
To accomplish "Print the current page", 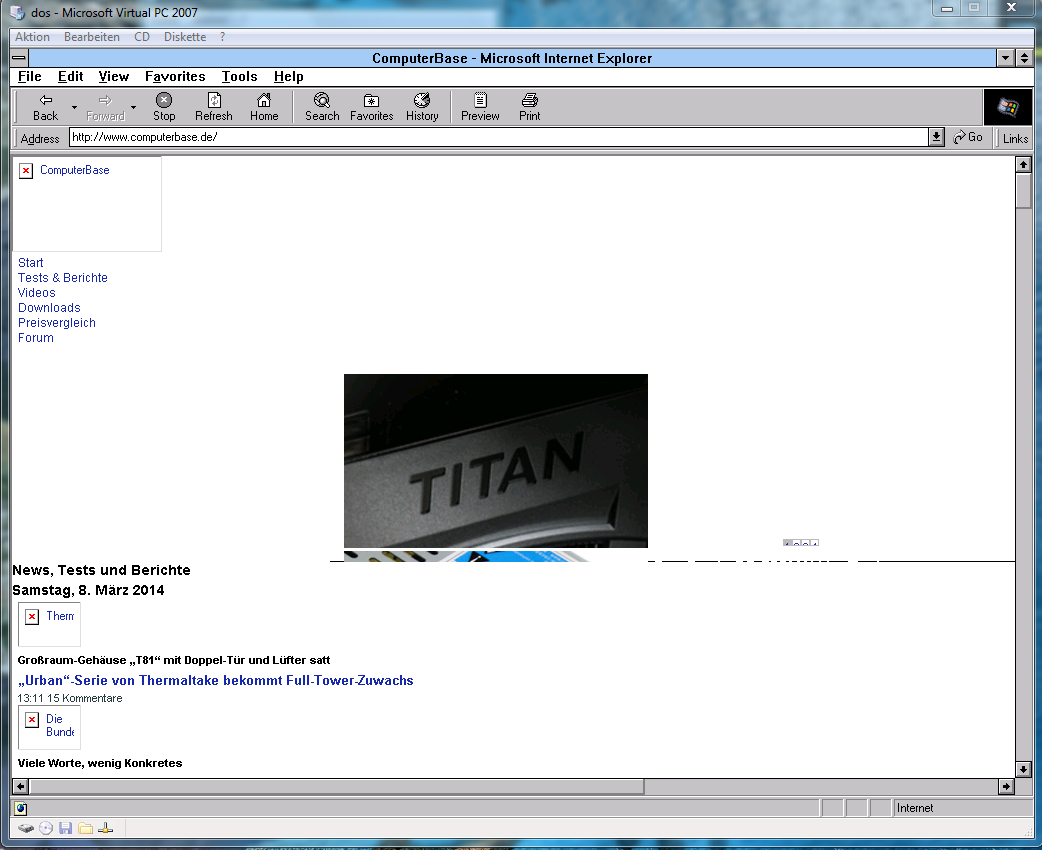I will (x=530, y=107).
